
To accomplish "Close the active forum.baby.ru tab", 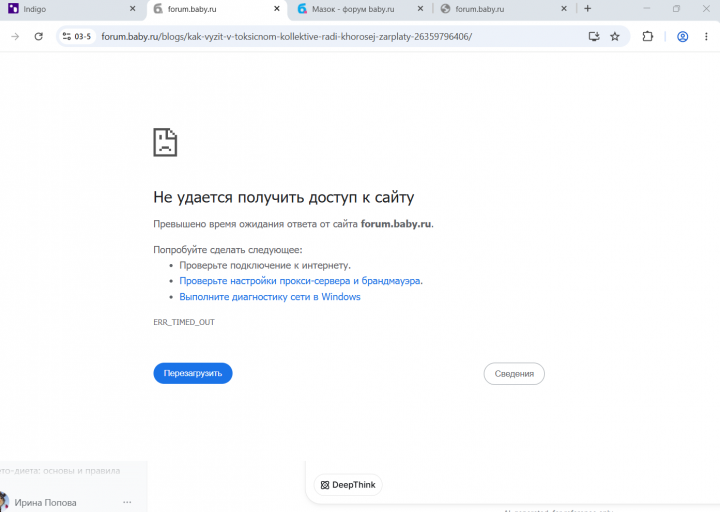I will [277, 9].
